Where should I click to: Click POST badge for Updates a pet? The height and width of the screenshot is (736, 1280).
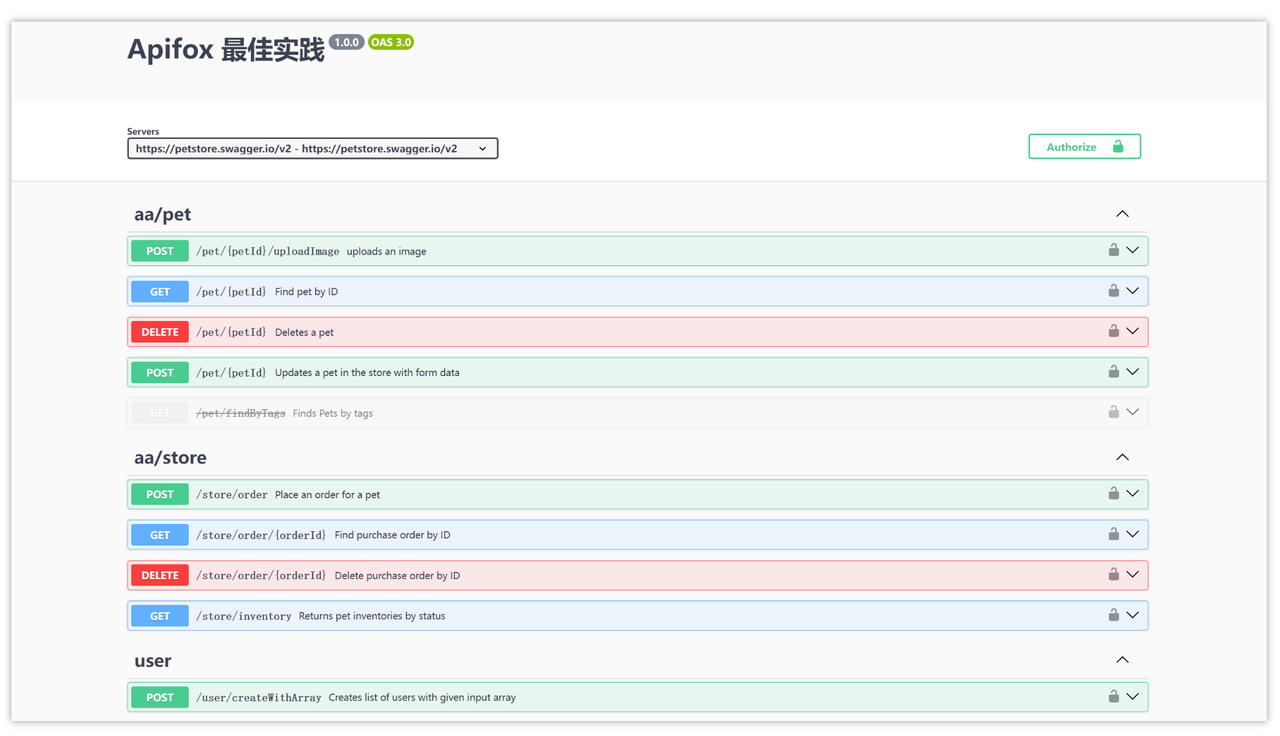pyautogui.click(x=160, y=372)
